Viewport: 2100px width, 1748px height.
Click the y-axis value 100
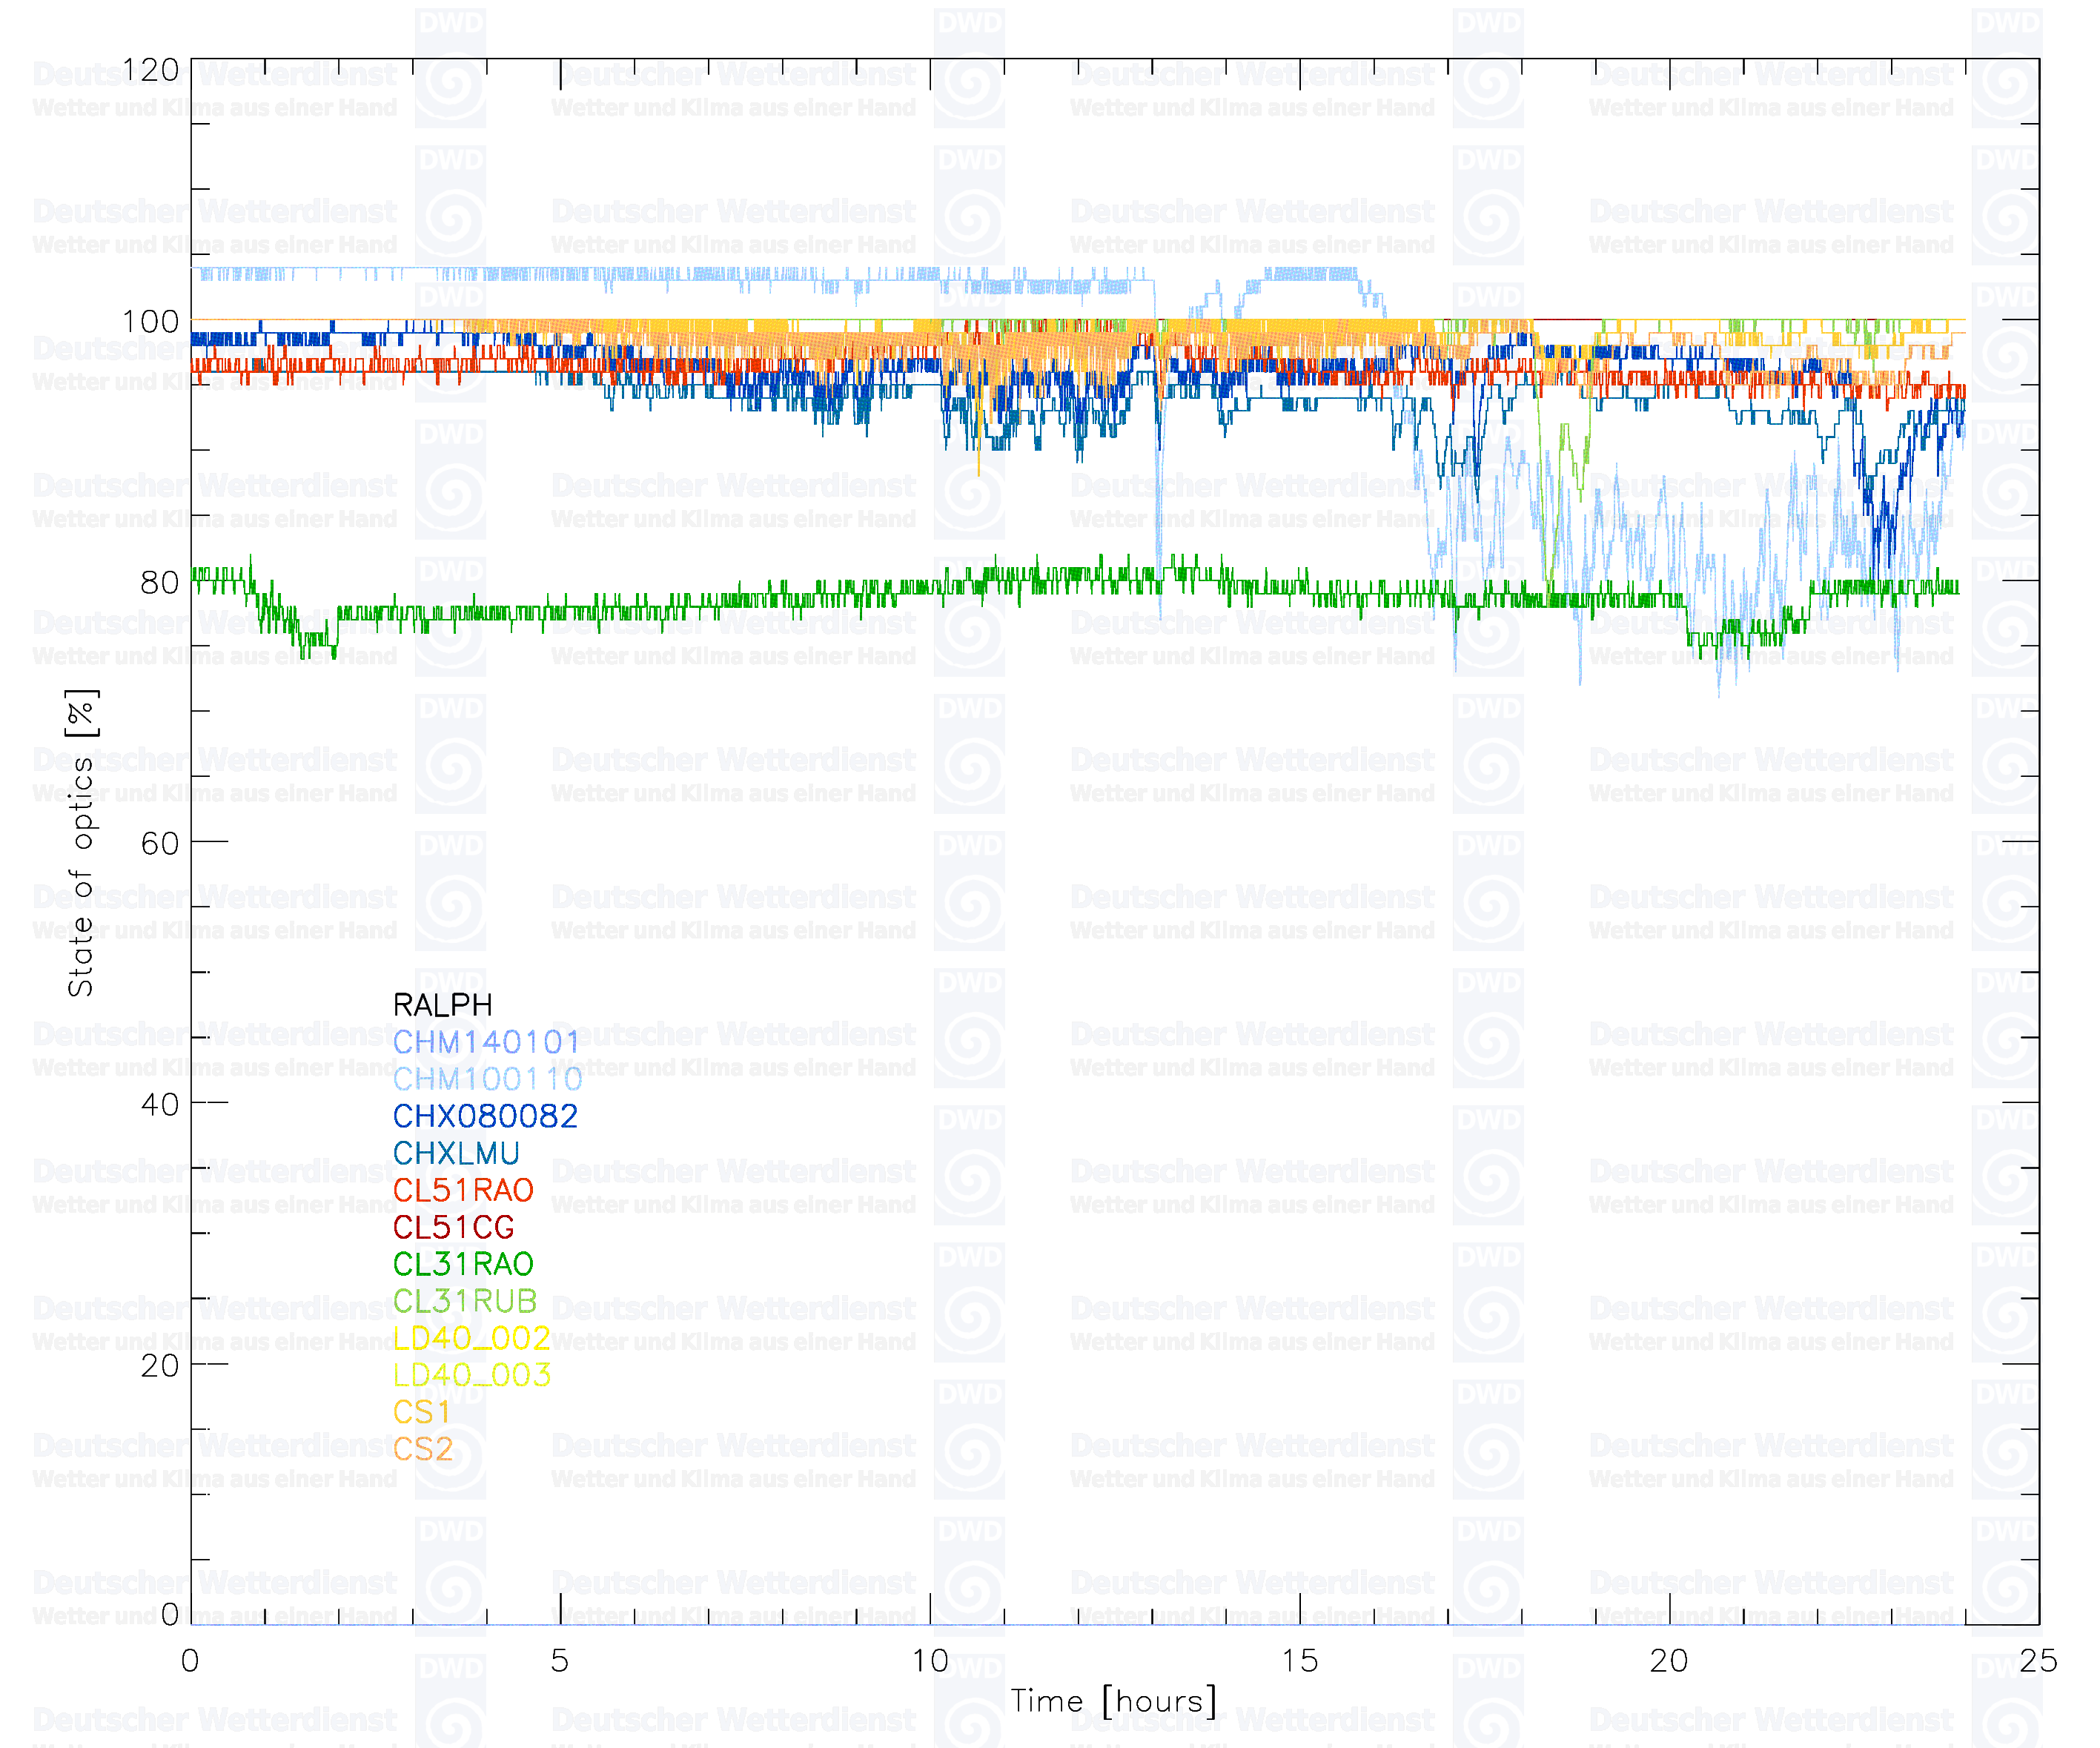tap(150, 322)
